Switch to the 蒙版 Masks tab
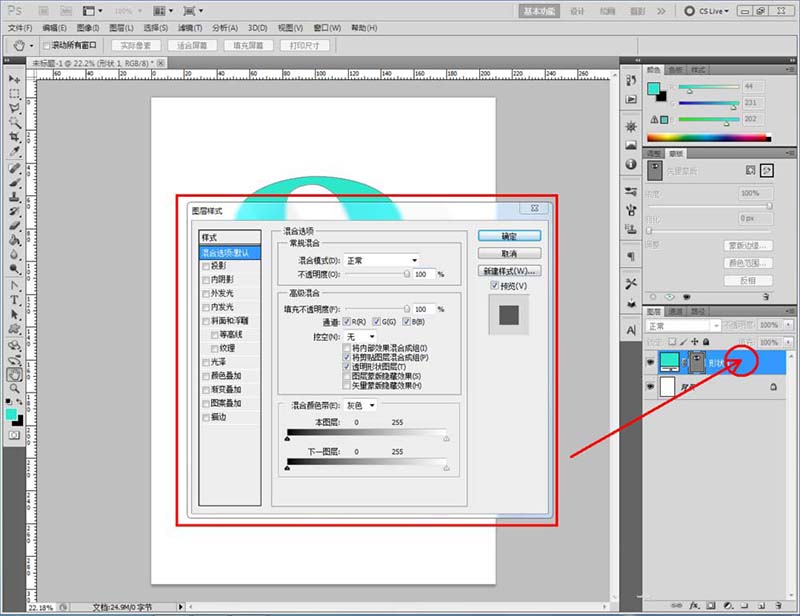 coord(676,153)
